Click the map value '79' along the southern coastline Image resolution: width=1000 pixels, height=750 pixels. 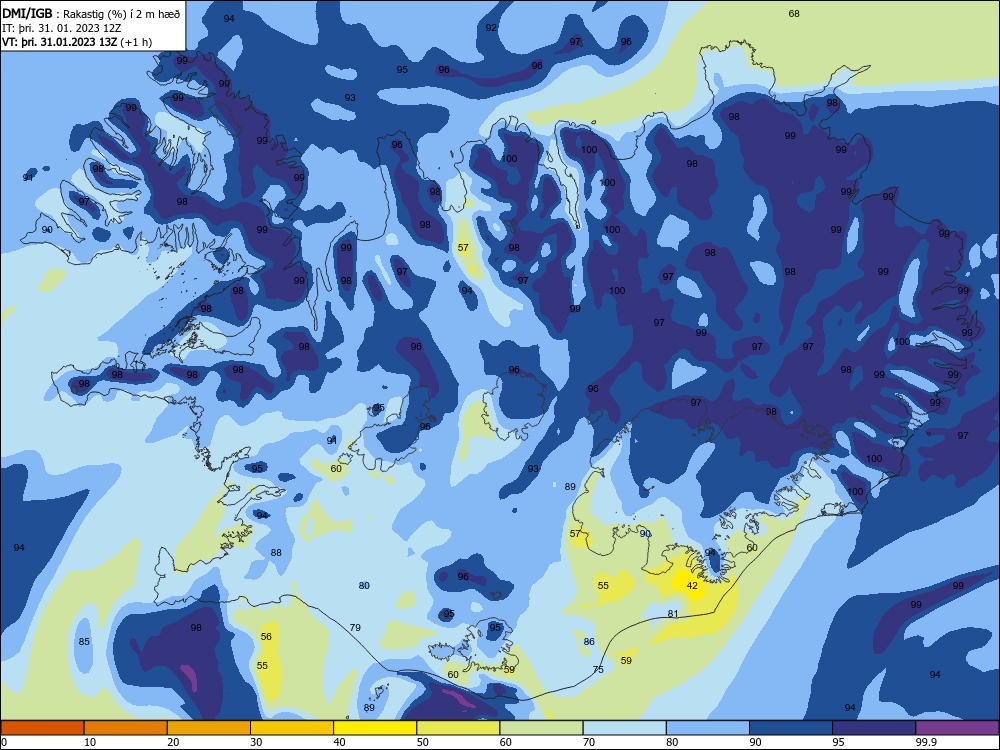[x=355, y=628]
